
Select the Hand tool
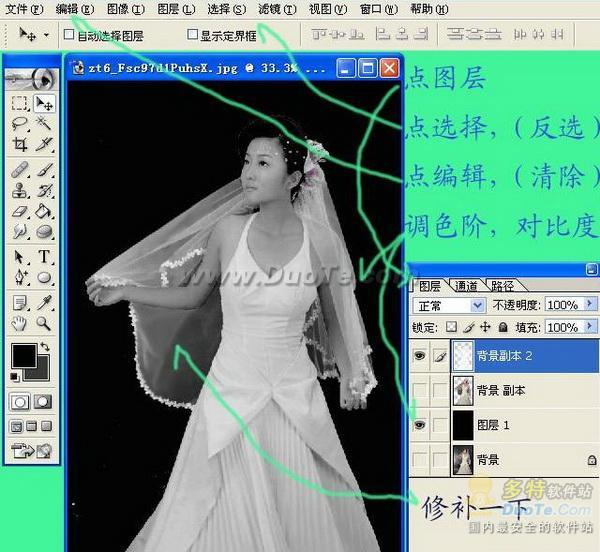19,323
